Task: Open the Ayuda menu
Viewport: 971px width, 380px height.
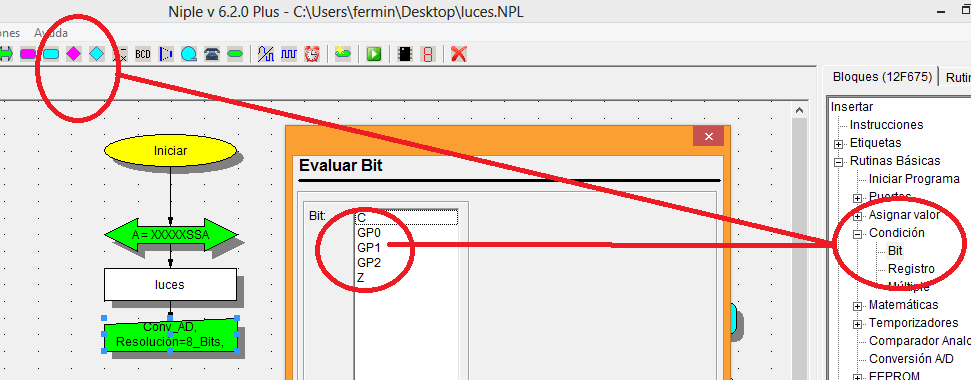Action: coord(51,33)
